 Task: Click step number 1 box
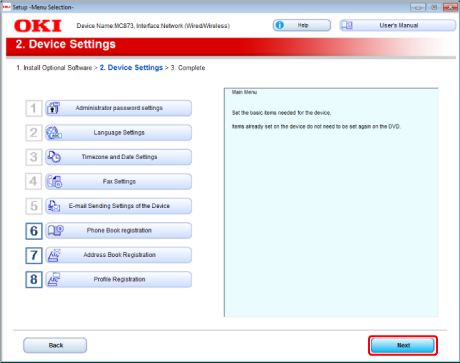(x=34, y=109)
